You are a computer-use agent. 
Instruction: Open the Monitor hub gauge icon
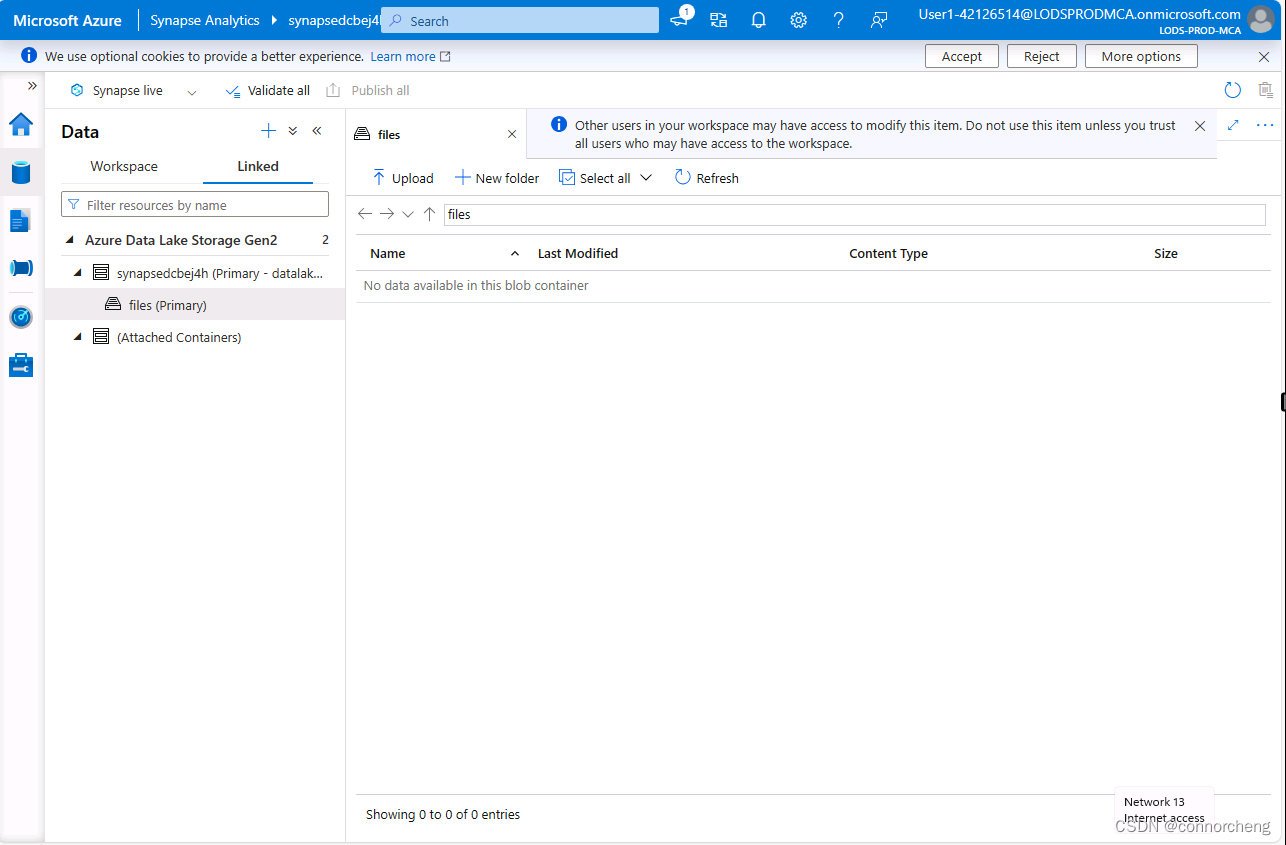(21, 317)
